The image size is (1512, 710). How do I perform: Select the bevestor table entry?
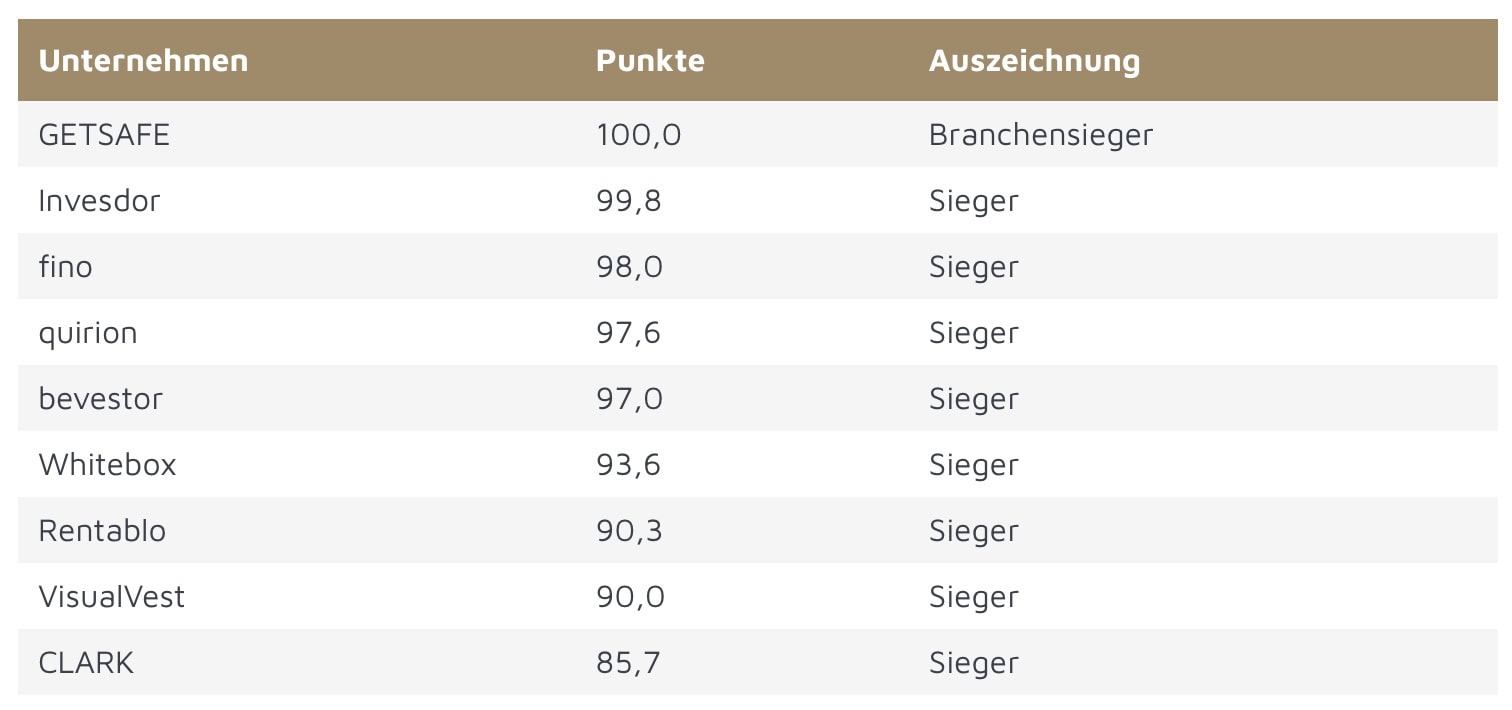click(100, 398)
